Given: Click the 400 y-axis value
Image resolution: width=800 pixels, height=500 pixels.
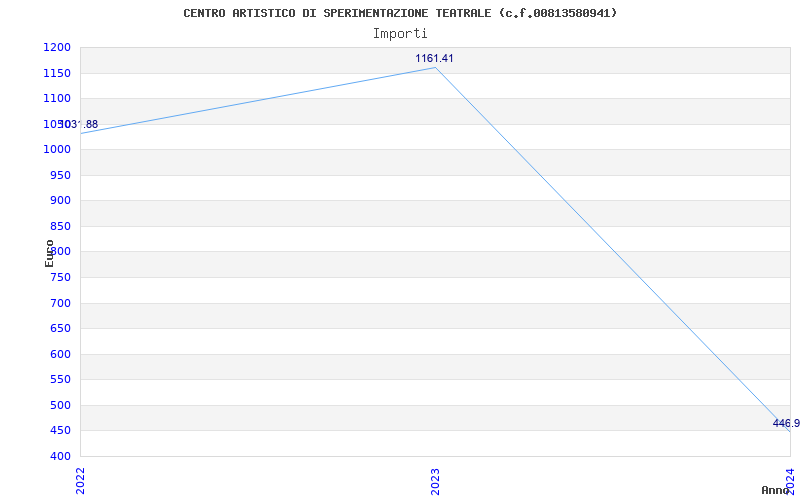Looking at the screenshot, I should 60,456.
